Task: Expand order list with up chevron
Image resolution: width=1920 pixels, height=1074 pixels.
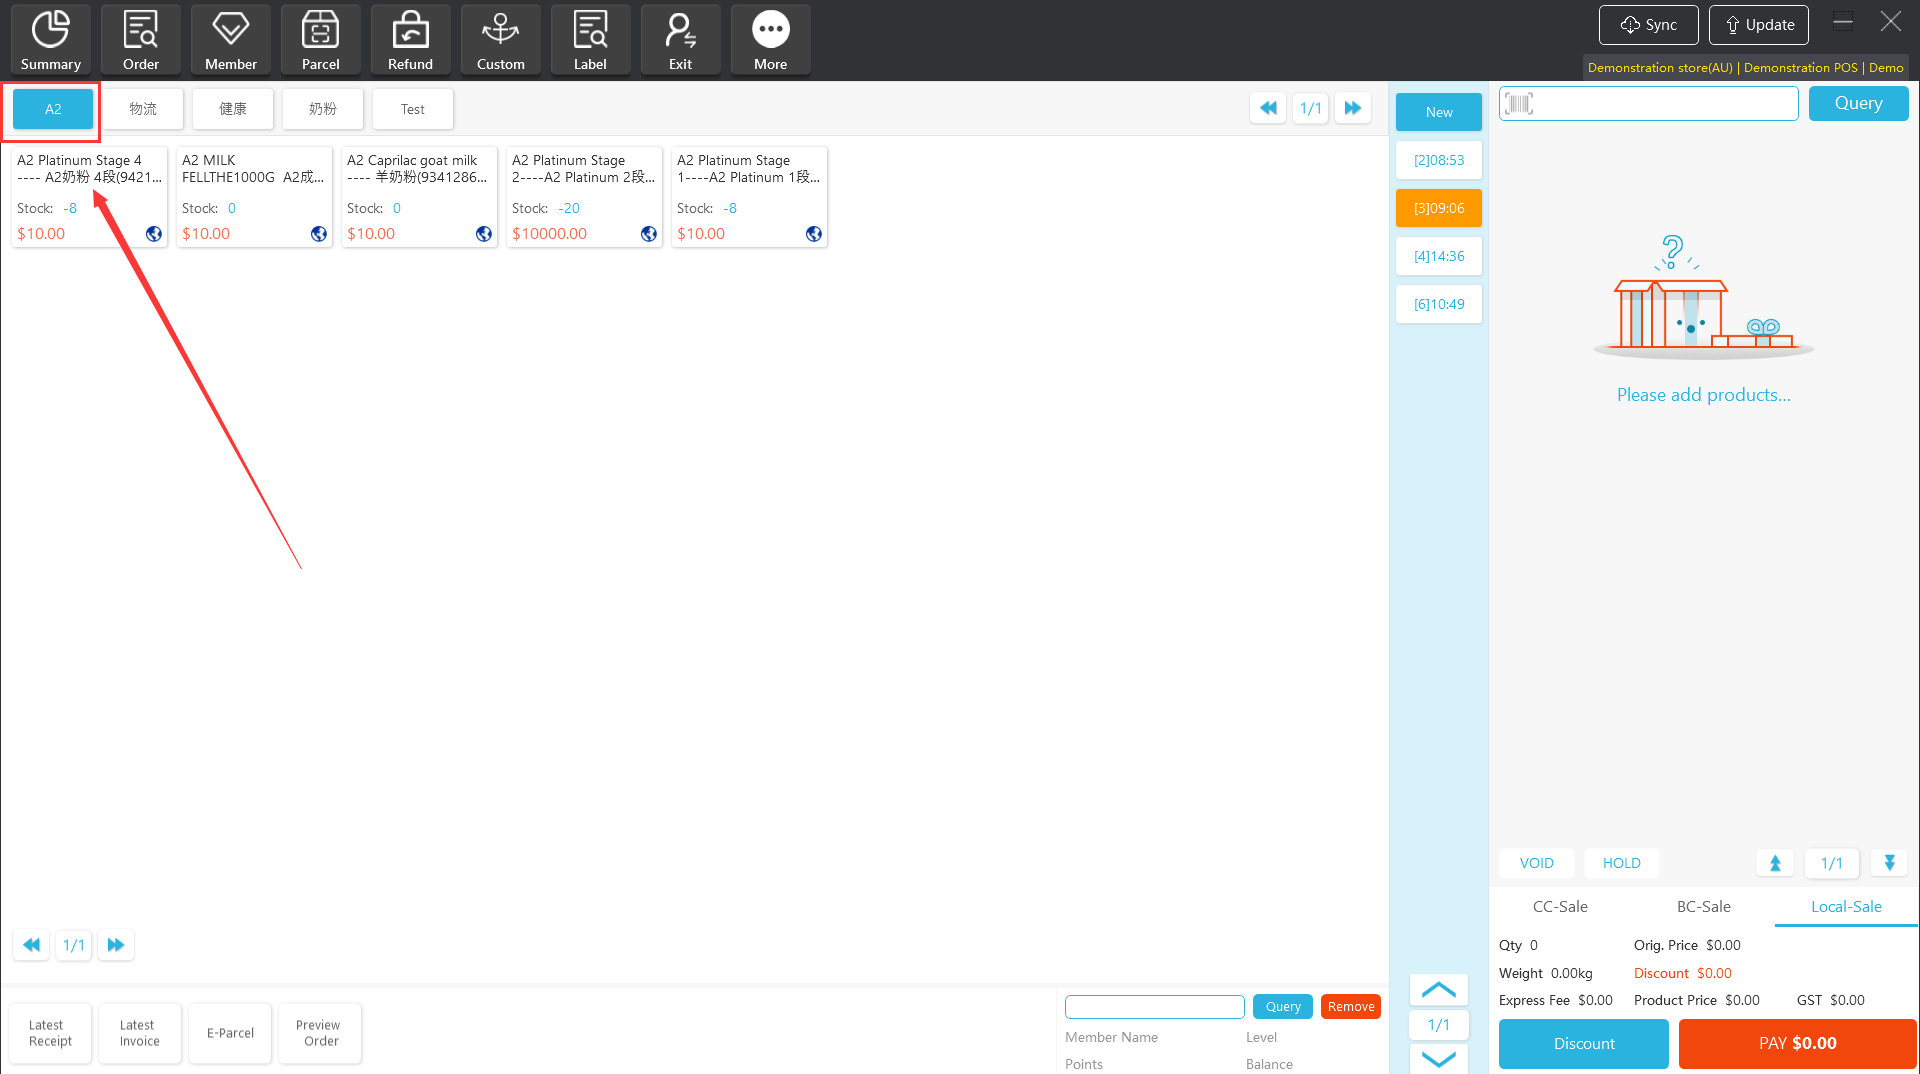Action: coord(1438,990)
